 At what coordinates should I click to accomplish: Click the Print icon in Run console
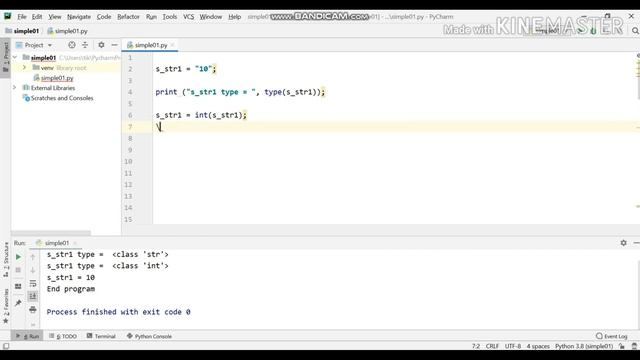[x=33, y=310]
